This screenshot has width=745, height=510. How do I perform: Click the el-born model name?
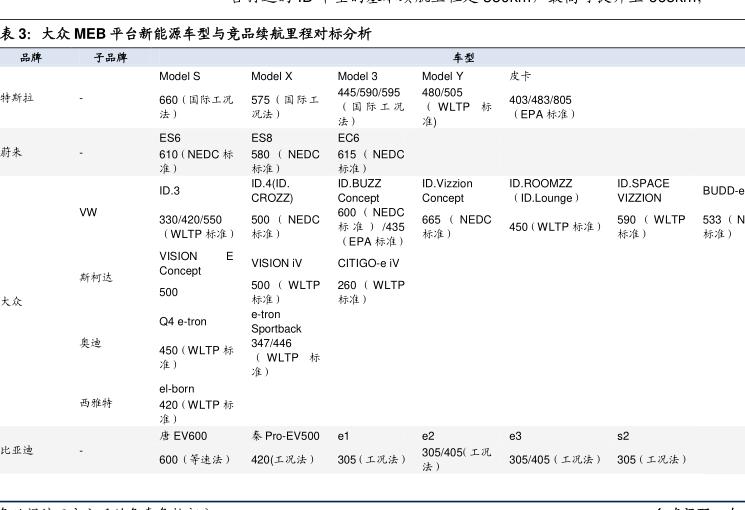(177, 389)
